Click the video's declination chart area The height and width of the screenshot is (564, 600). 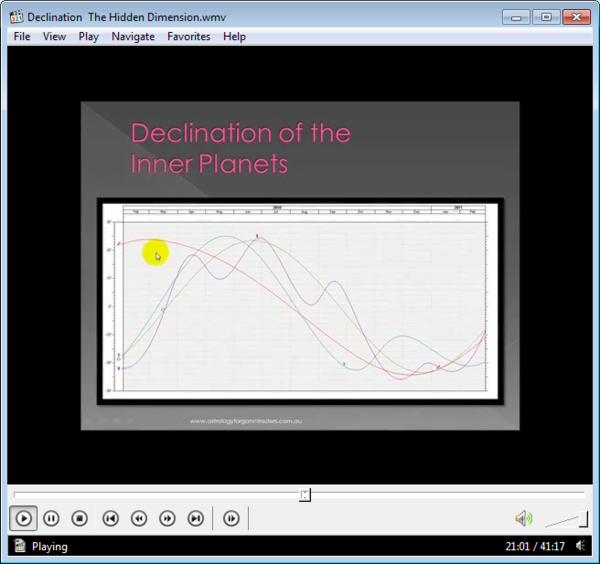(x=300, y=300)
